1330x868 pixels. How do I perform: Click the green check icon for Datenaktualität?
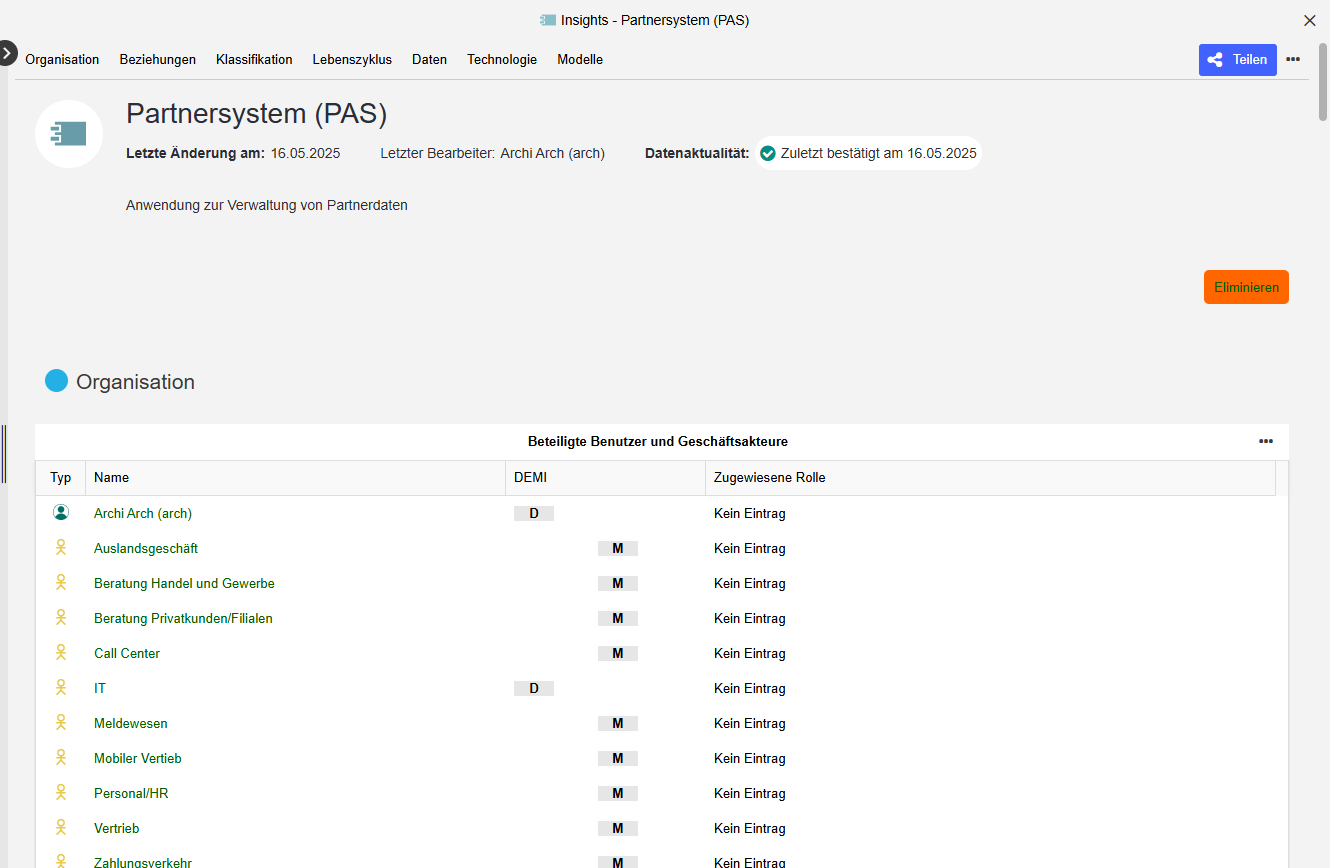coord(768,153)
